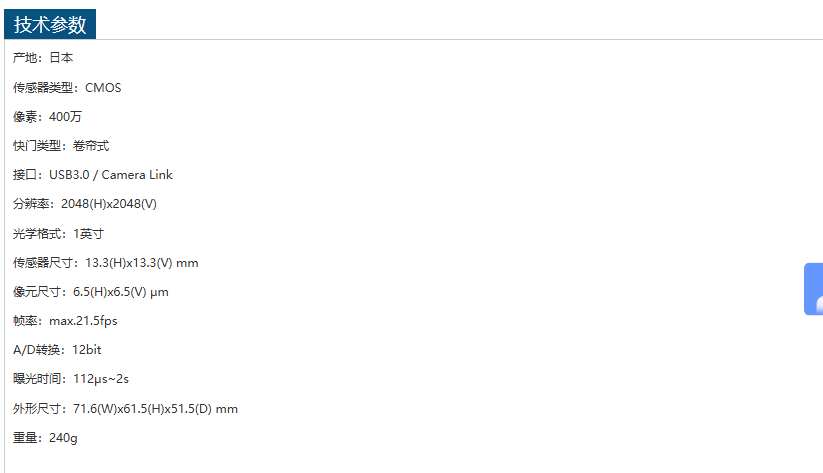Click the 快门类型：卷帘式 specification line
The image size is (823, 473).
coord(61,146)
